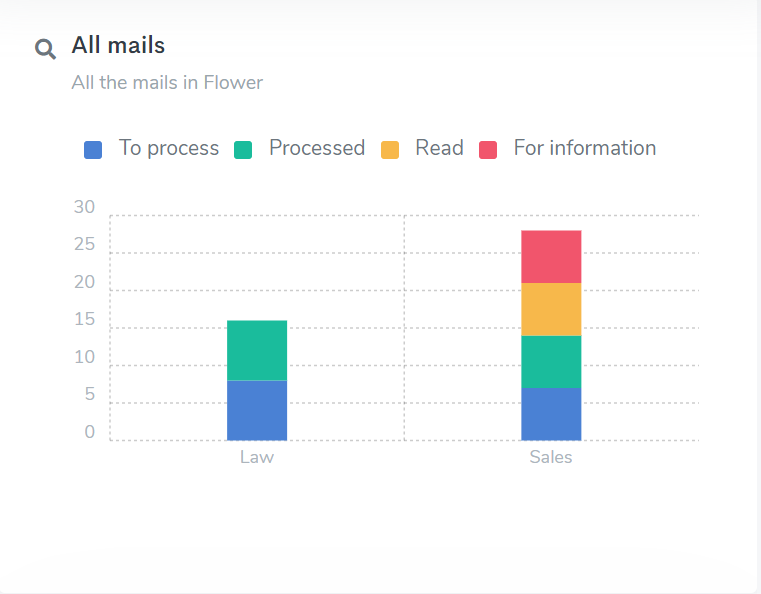The height and width of the screenshot is (594, 761).
Task: Click the magnifier search icon
Action: tap(45, 49)
